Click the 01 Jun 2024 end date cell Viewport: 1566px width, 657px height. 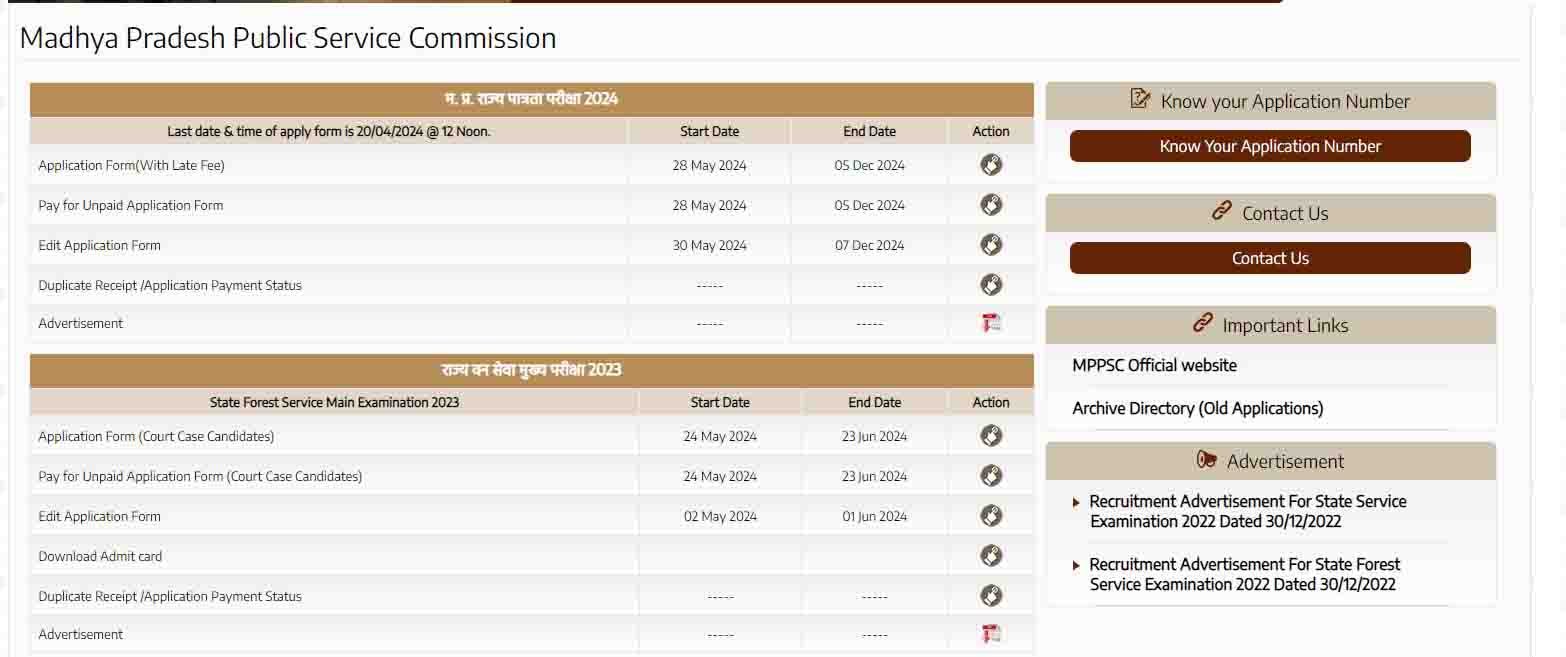874,517
